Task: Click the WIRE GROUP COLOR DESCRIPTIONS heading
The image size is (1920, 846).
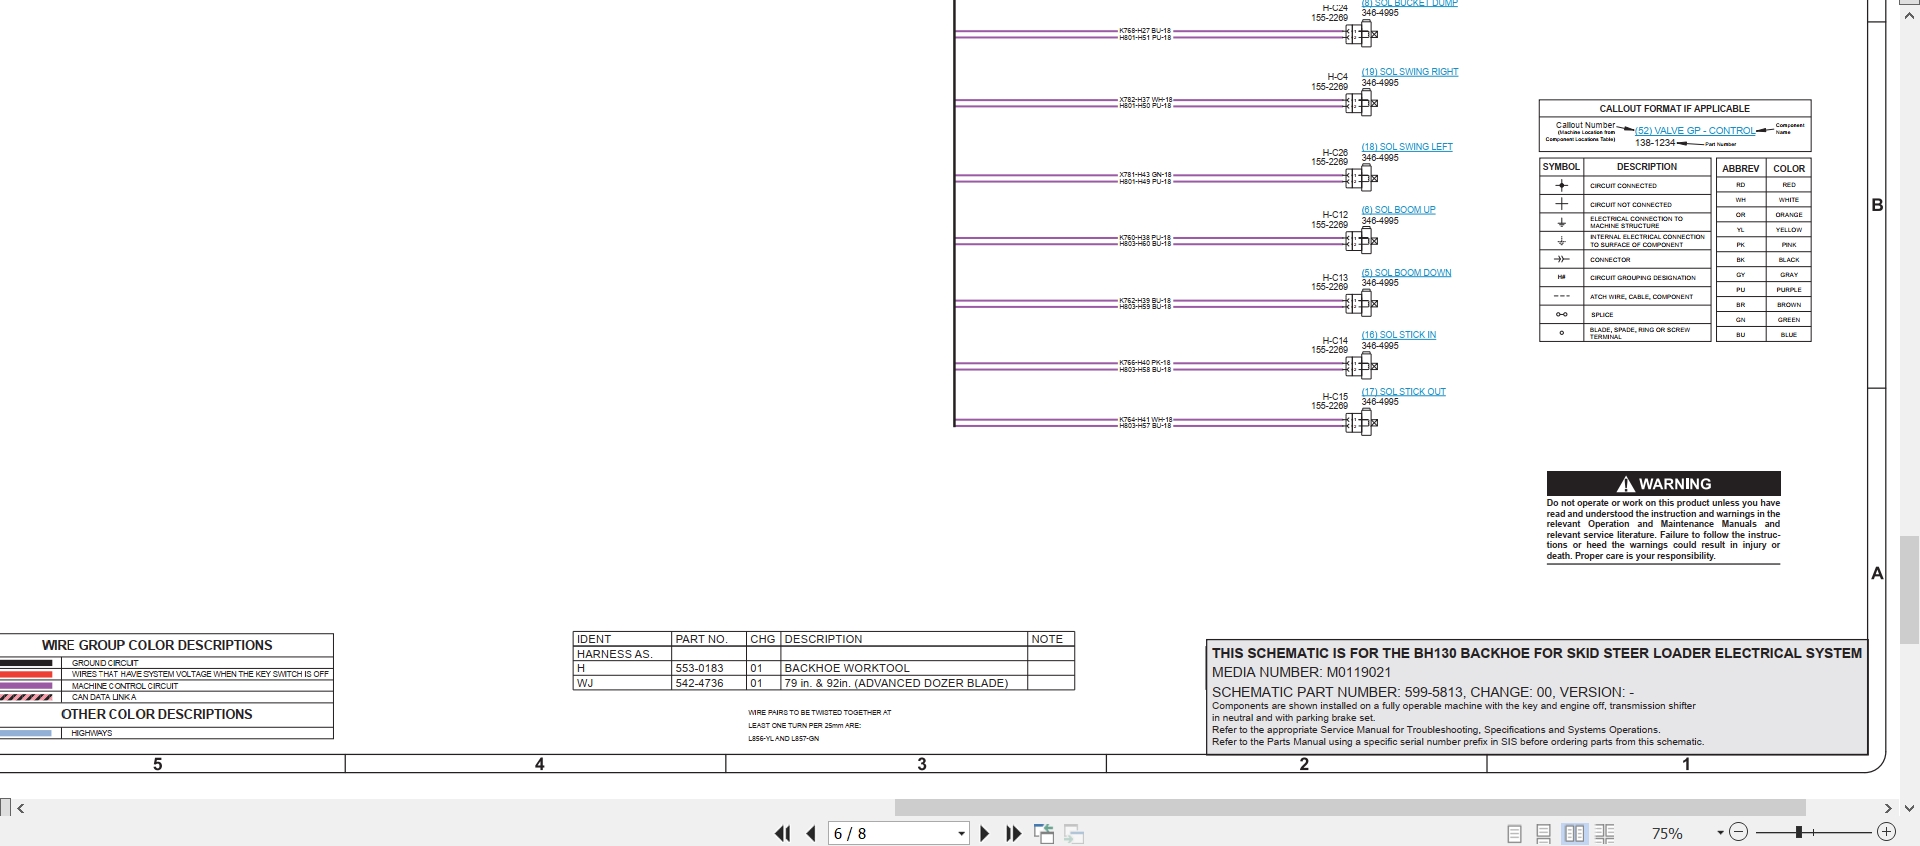Action: click(x=157, y=646)
